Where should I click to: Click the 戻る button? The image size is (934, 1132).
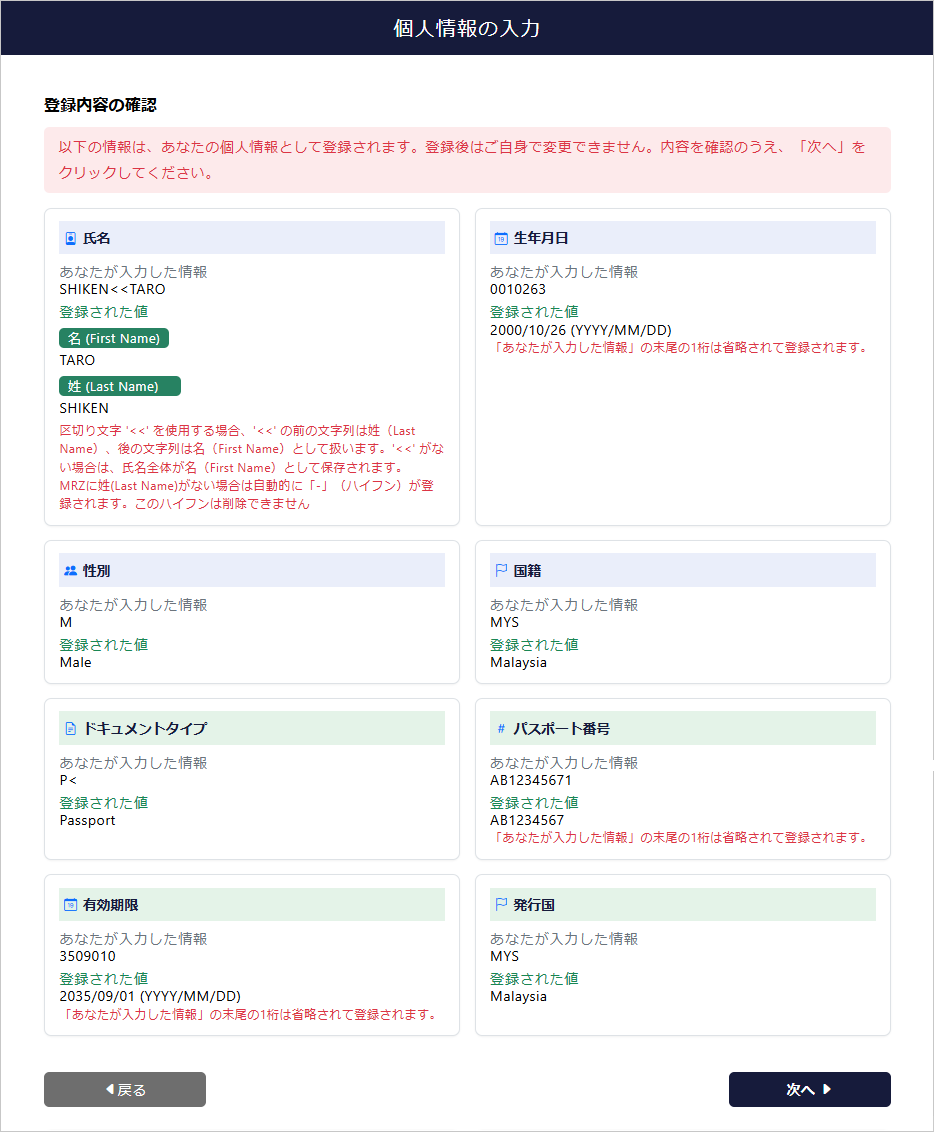pyautogui.click(x=124, y=1089)
